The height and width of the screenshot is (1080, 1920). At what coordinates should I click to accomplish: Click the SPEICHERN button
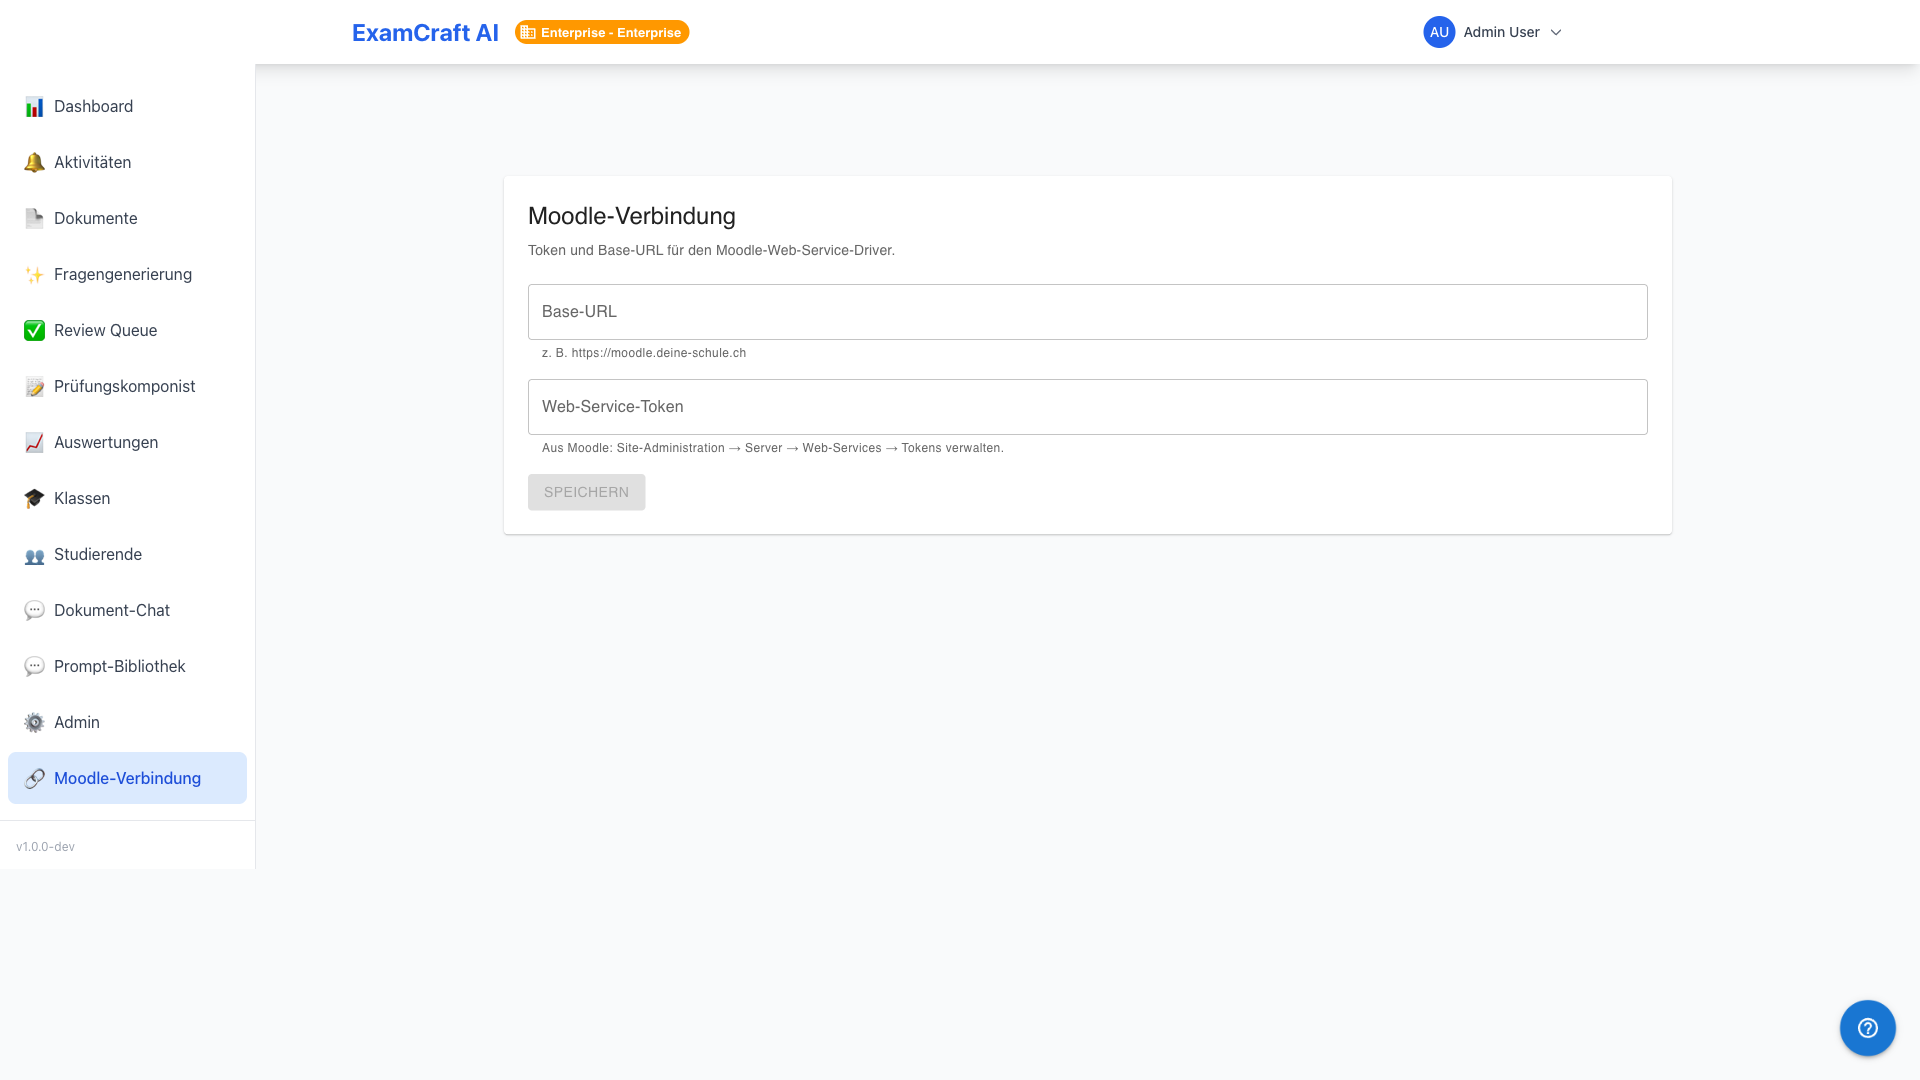click(586, 492)
